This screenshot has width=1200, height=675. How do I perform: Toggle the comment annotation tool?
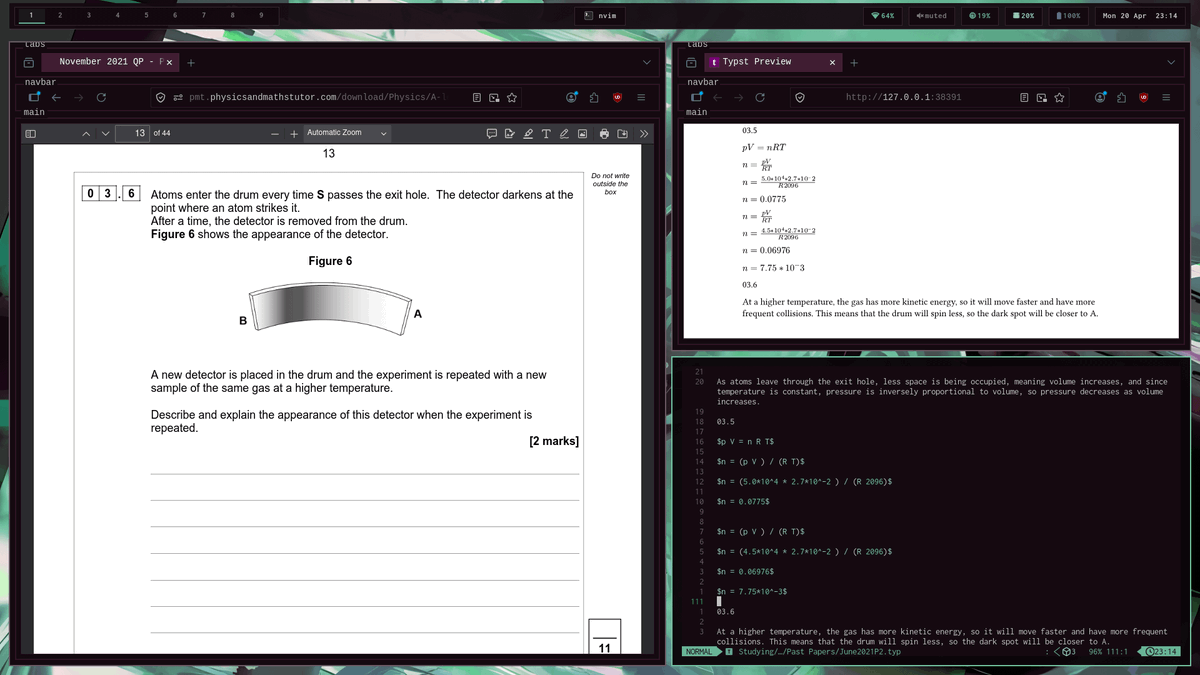(x=492, y=133)
